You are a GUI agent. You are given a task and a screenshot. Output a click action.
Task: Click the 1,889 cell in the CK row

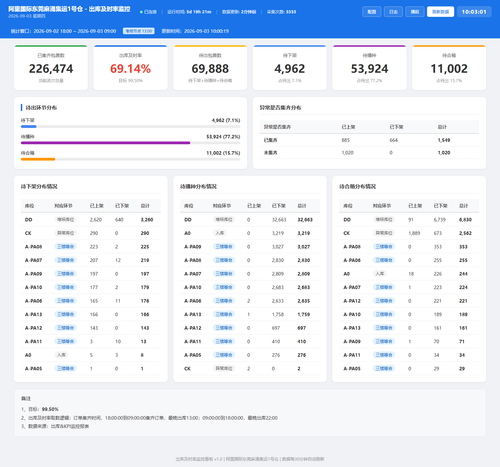[414, 233]
